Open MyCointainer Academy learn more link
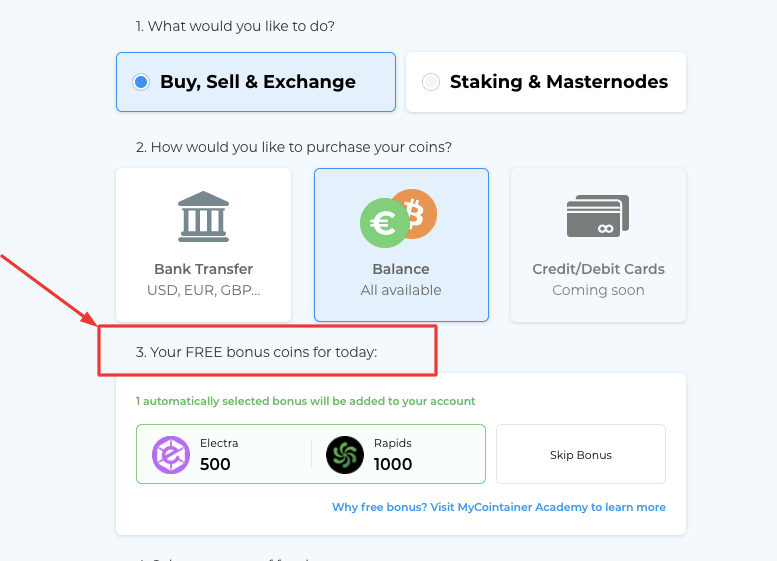777x561 pixels. pos(499,507)
